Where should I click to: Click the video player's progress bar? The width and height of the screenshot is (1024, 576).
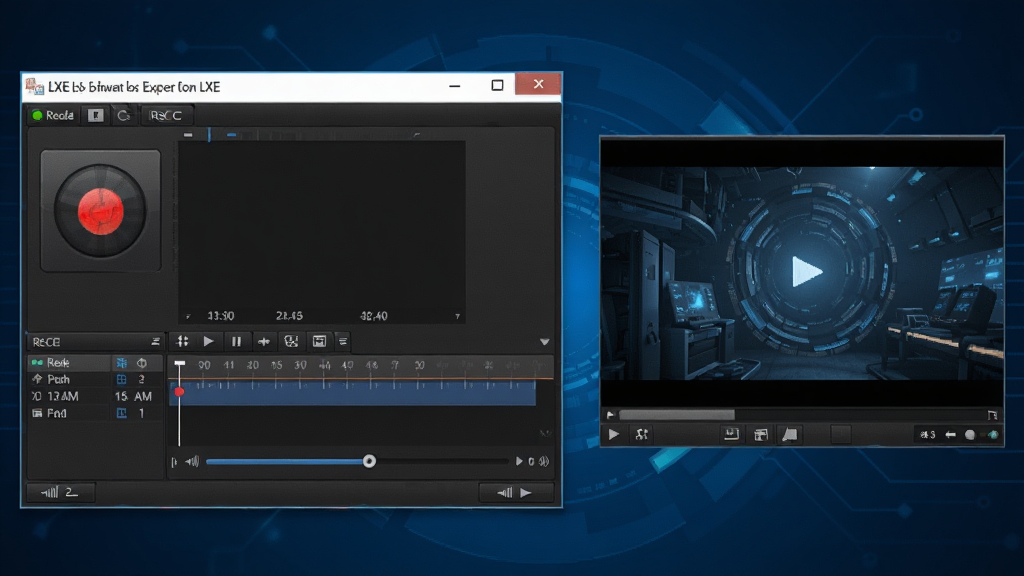(x=803, y=415)
